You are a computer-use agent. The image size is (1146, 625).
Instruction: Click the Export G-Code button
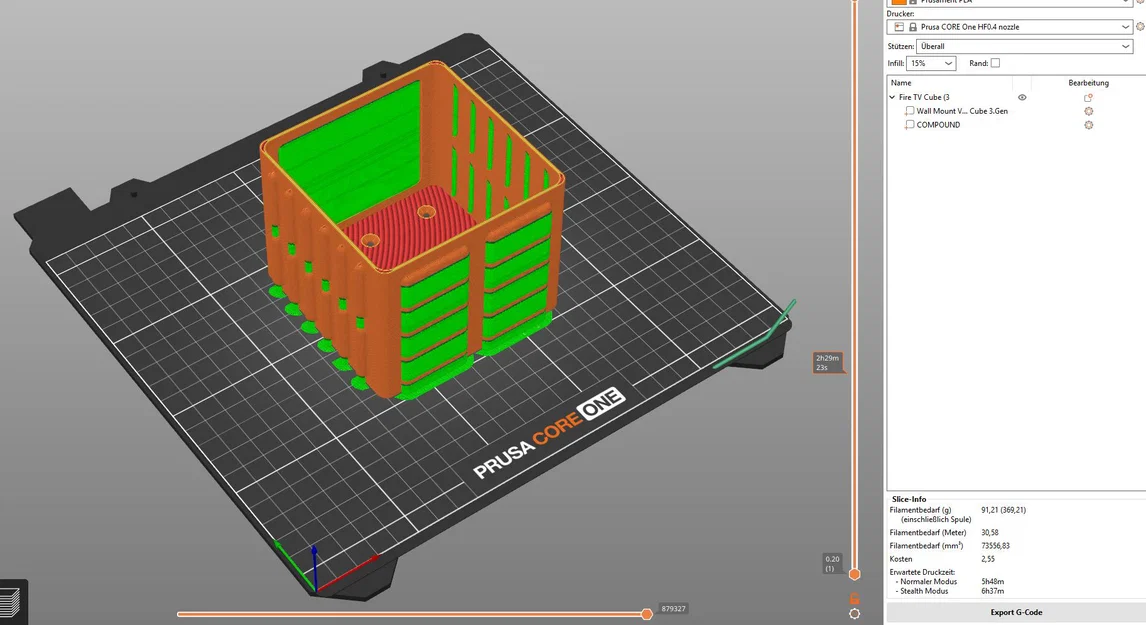pos(1016,613)
